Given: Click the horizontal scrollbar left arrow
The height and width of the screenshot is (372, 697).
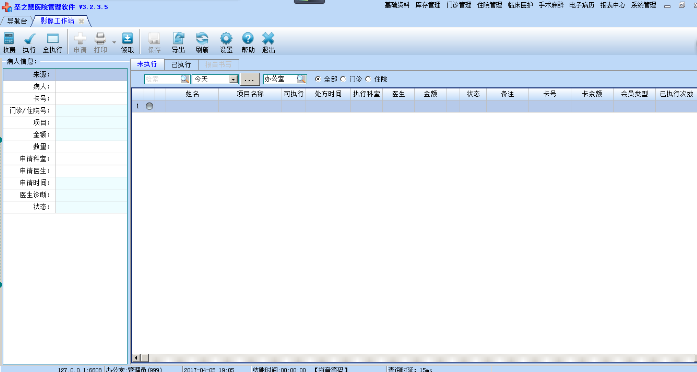Looking at the screenshot, I should [x=136, y=358].
